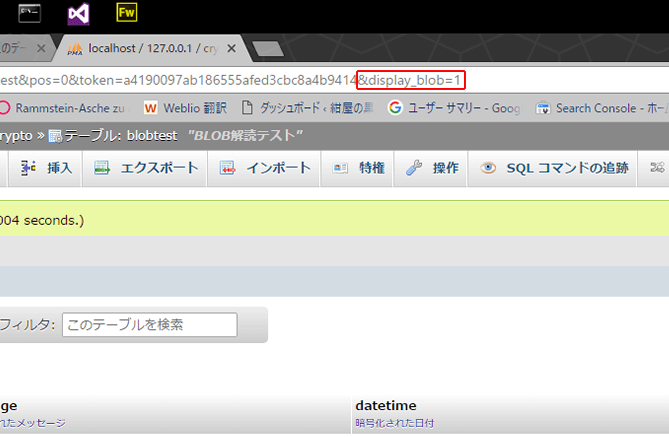Viewport: 669px width, 437px height.
Task: Open the Search Console bookmark
Action: tap(602, 108)
